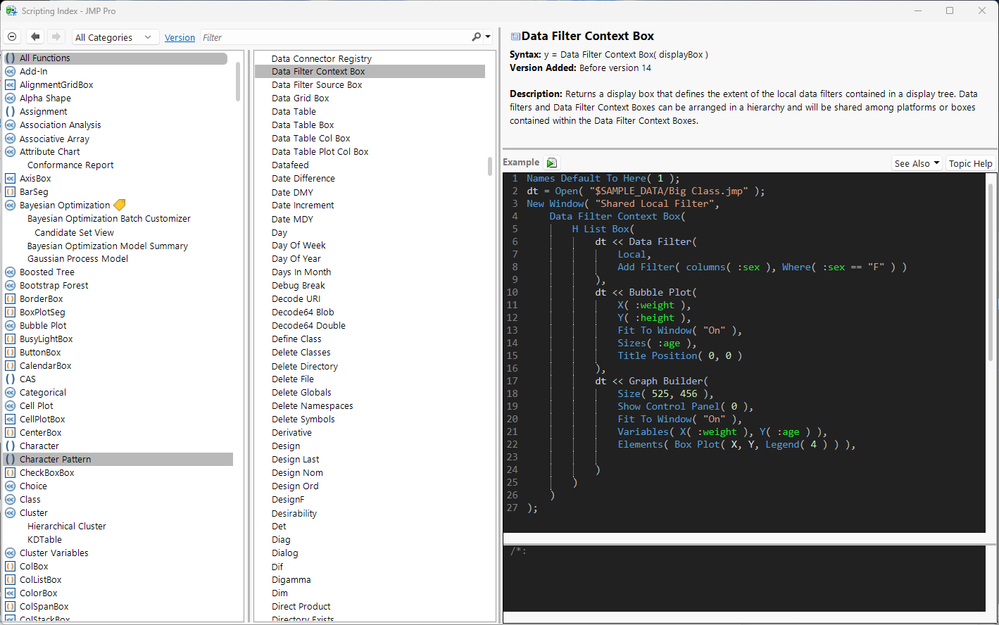Go back with the left arrow icon
Screen dimensions: 999x625
[35, 37]
